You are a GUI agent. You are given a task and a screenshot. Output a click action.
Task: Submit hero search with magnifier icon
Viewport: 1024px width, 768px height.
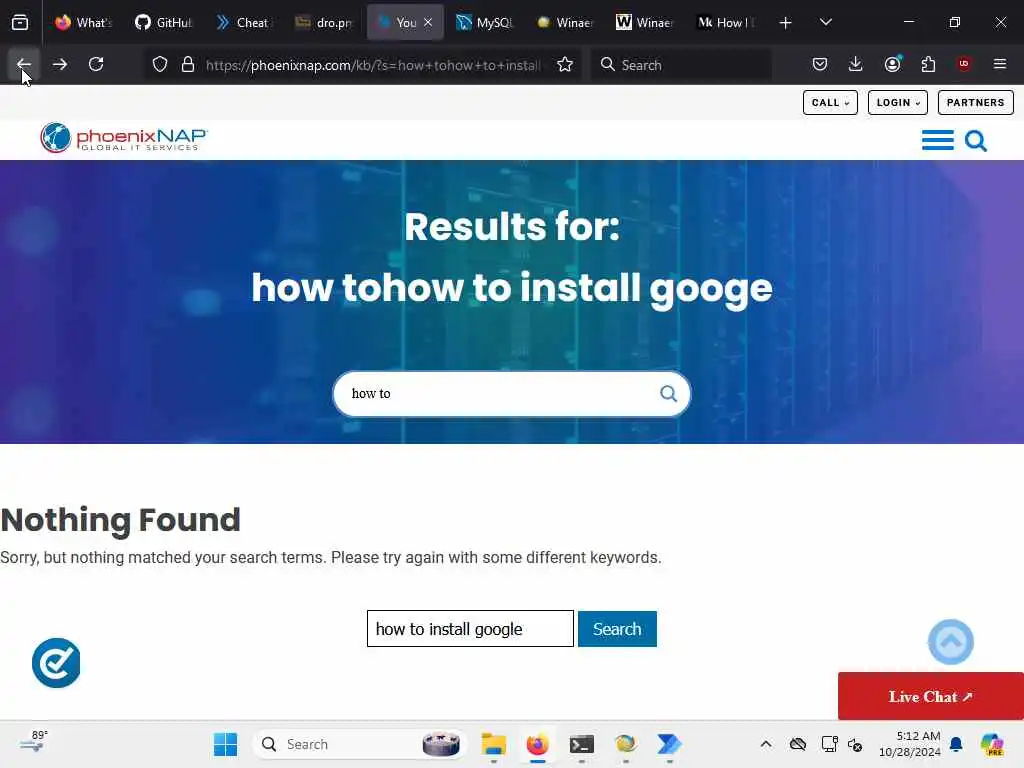(x=668, y=393)
